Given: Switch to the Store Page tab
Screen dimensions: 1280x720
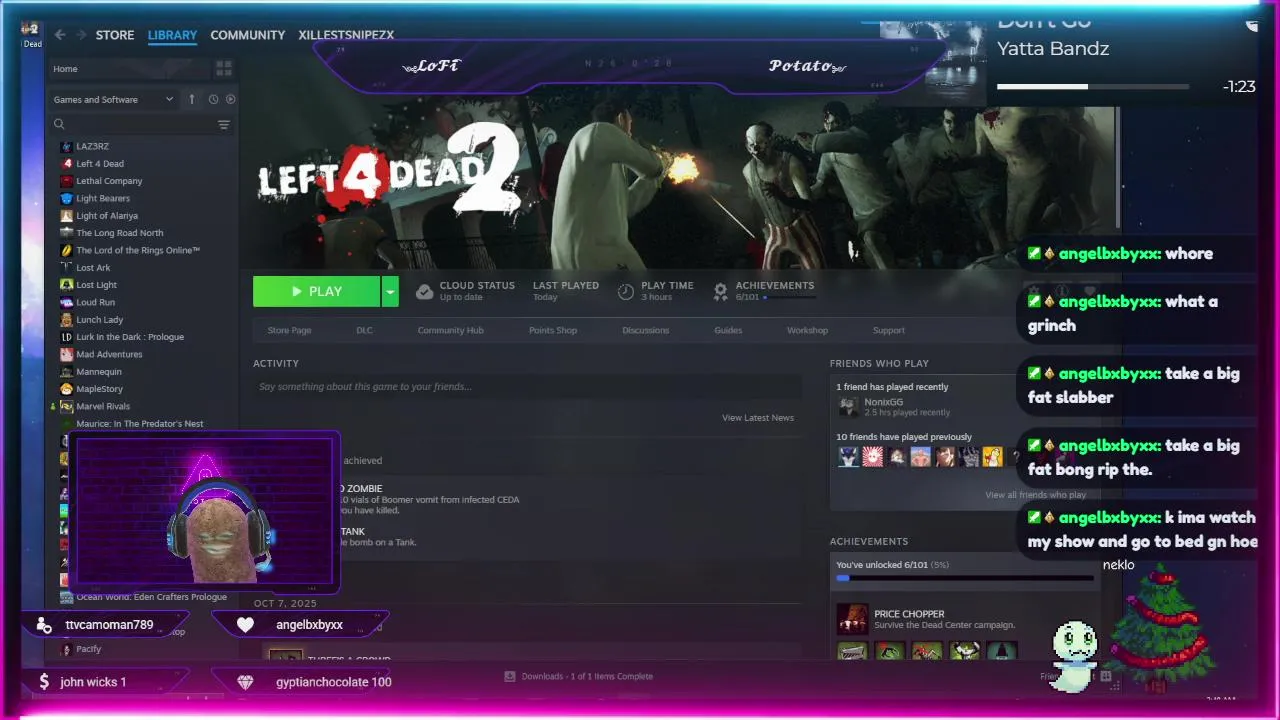Looking at the screenshot, I should click(289, 330).
